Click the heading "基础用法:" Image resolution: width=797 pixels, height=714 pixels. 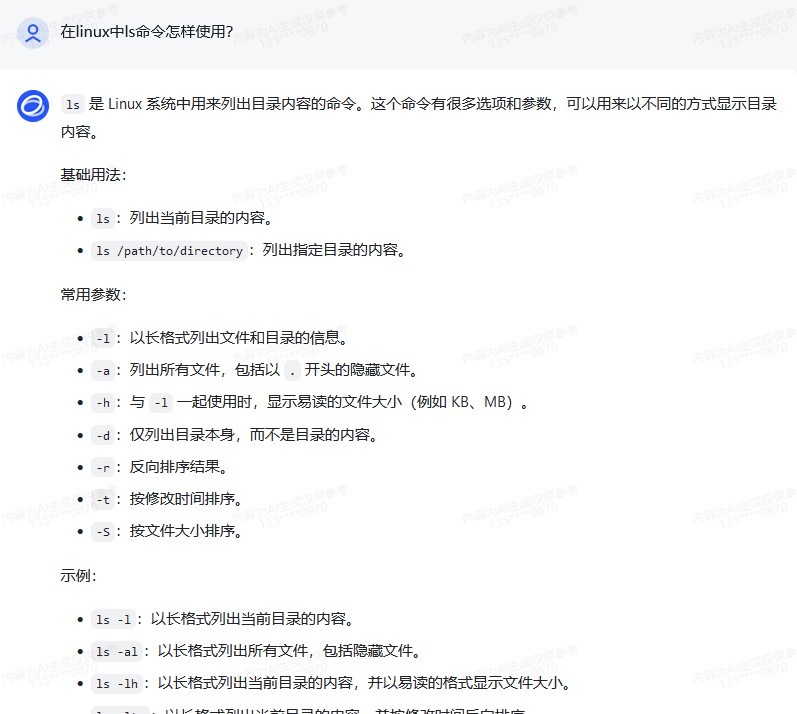point(94,175)
